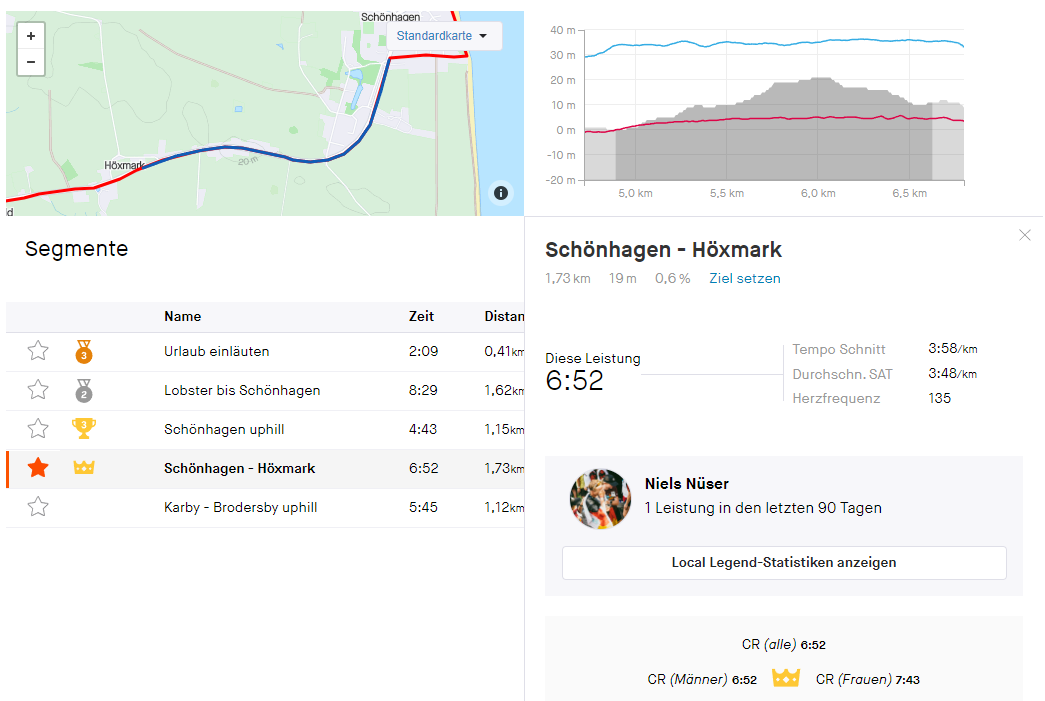The width and height of the screenshot is (1045, 701).
Task: Zoom in on the map
Action: pyautogui.click(x=31, y=36)
